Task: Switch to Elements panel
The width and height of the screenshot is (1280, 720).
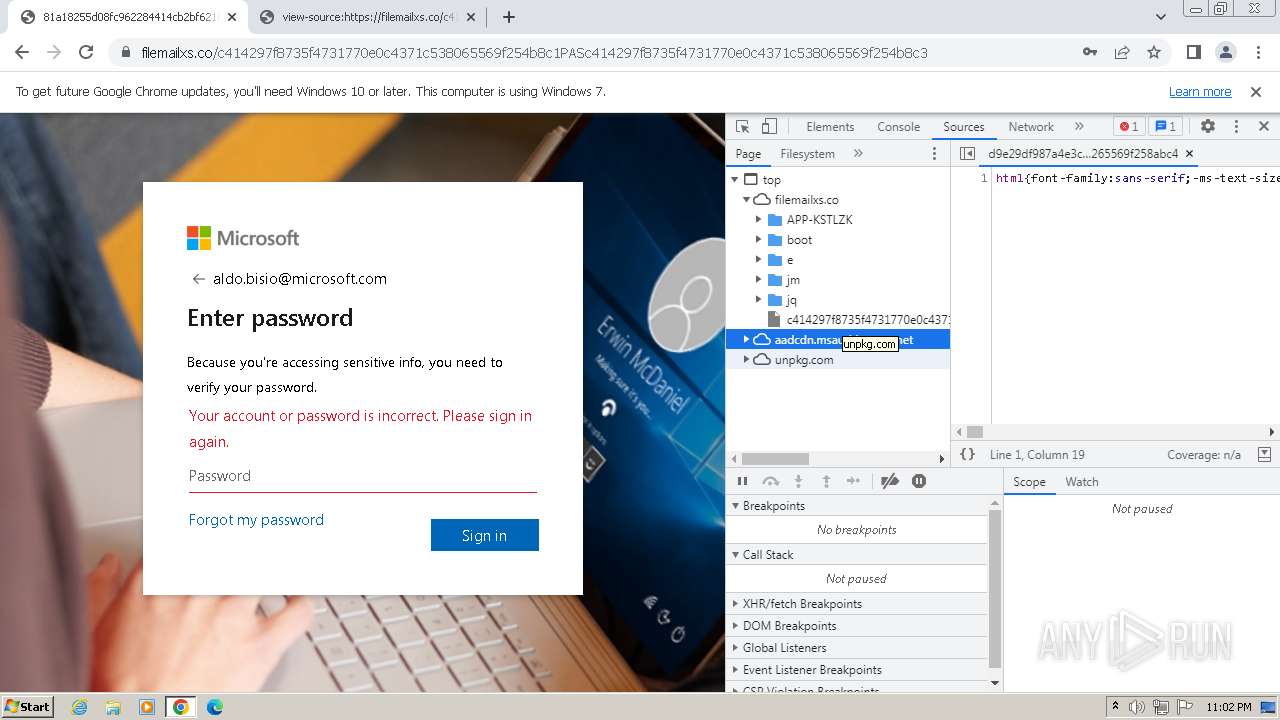Action: tap(830, 127)
